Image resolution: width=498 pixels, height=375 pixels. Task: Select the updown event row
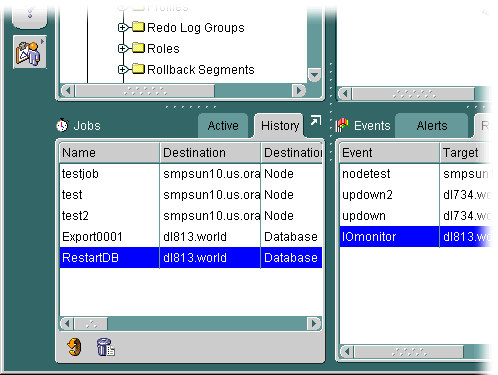[416, 216]
